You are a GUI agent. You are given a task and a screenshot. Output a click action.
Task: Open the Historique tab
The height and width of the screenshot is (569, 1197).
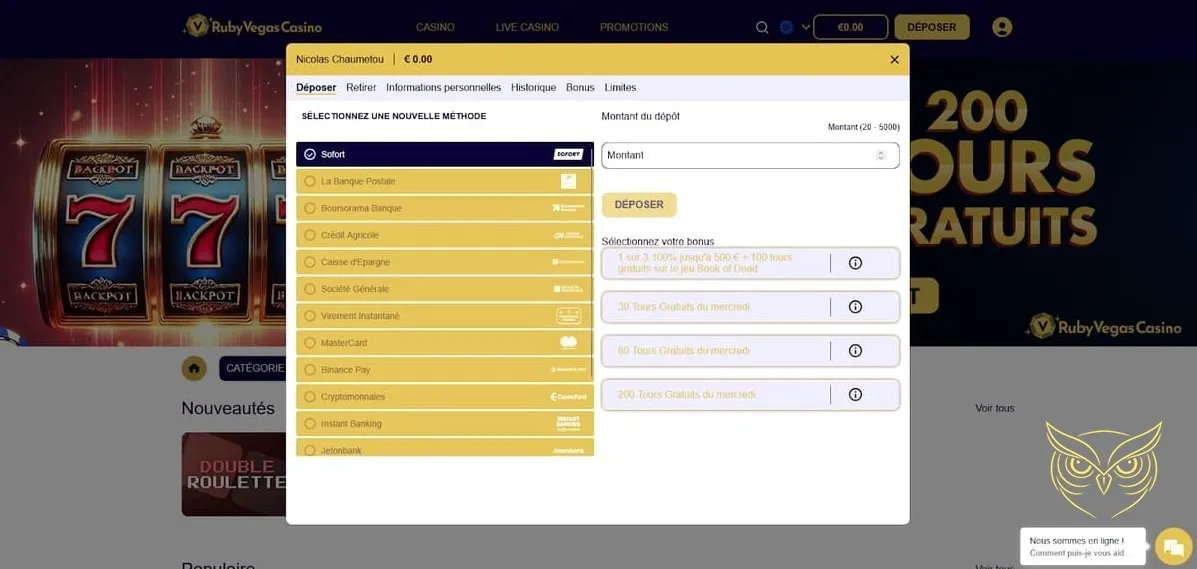[533, 88]
